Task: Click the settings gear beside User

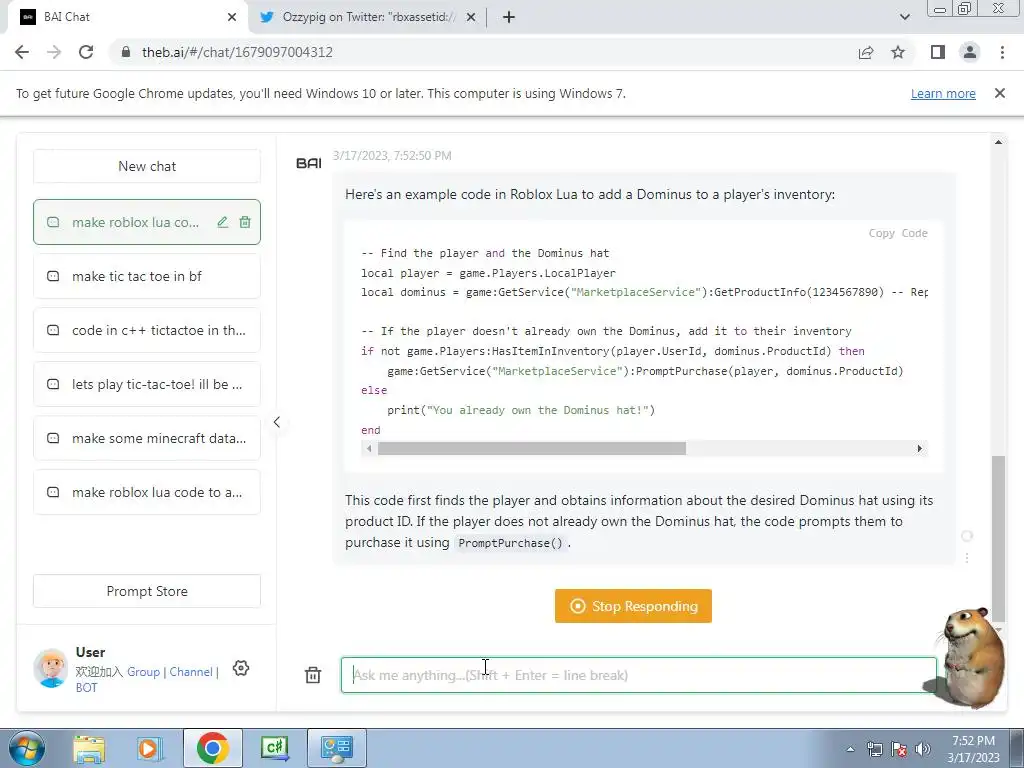Action: tap(241, 668)
